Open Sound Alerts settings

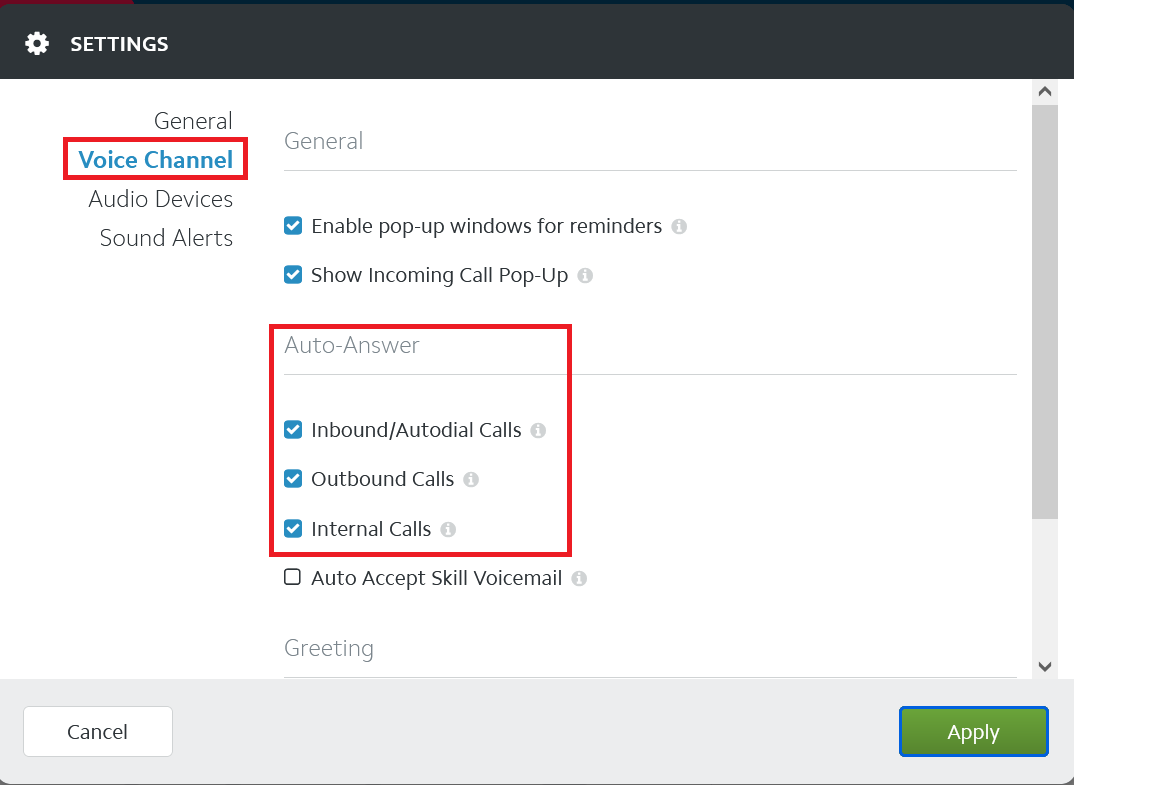coord(166,238)
